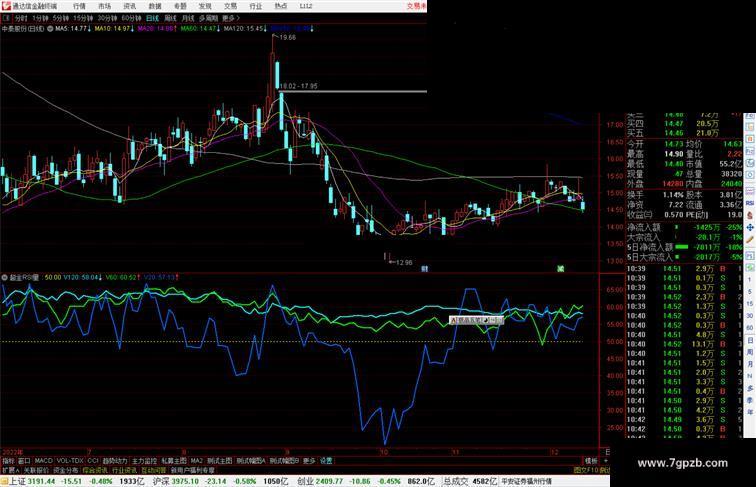
Task: Click the 12.96 low price marker
Action: point(404,263)
